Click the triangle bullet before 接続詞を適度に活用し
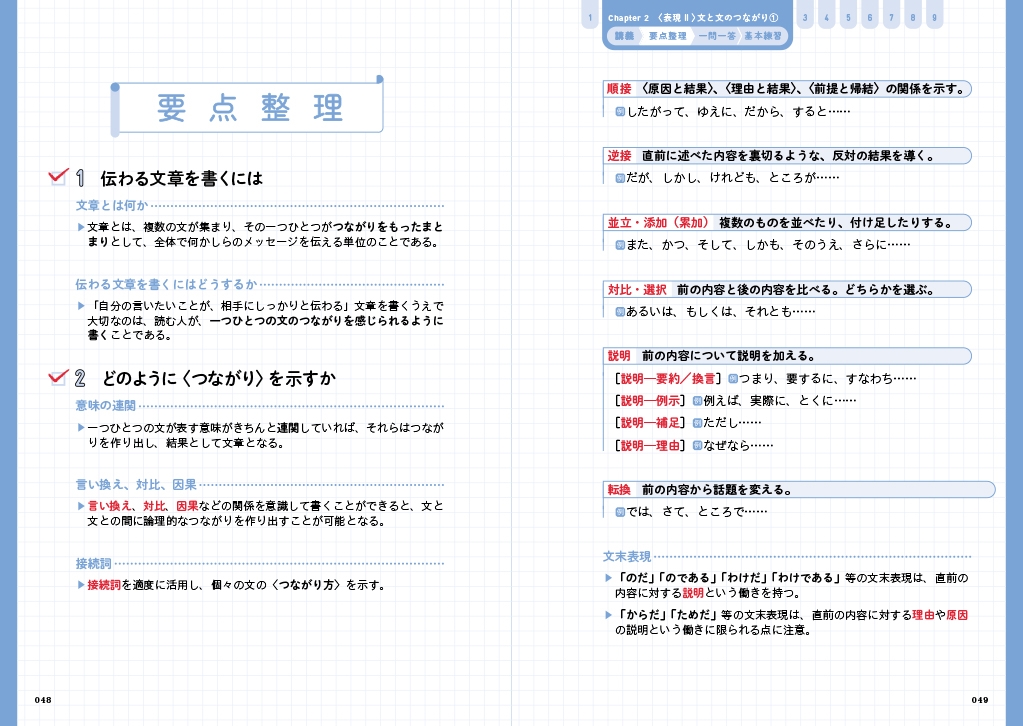Screen dimensions: 1023x726 [81, 584]
